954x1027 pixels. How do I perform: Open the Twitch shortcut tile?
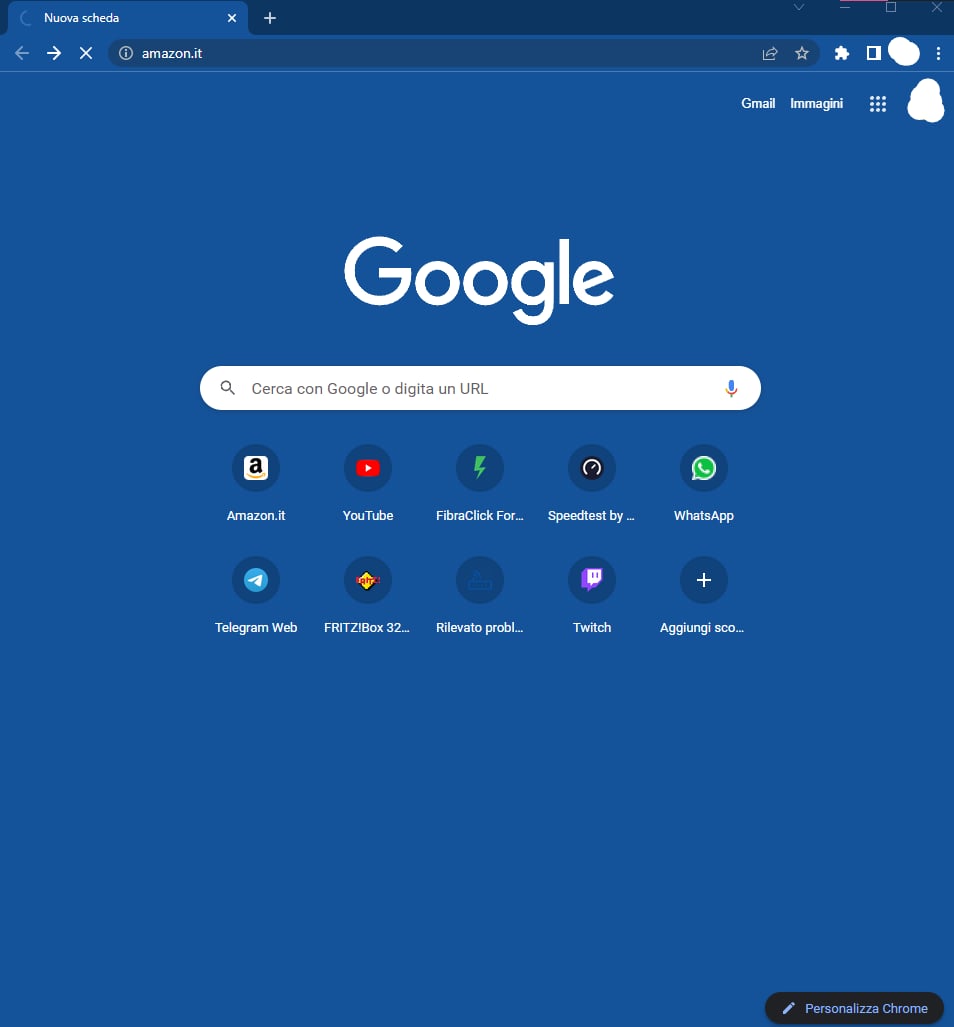point(592,597)
